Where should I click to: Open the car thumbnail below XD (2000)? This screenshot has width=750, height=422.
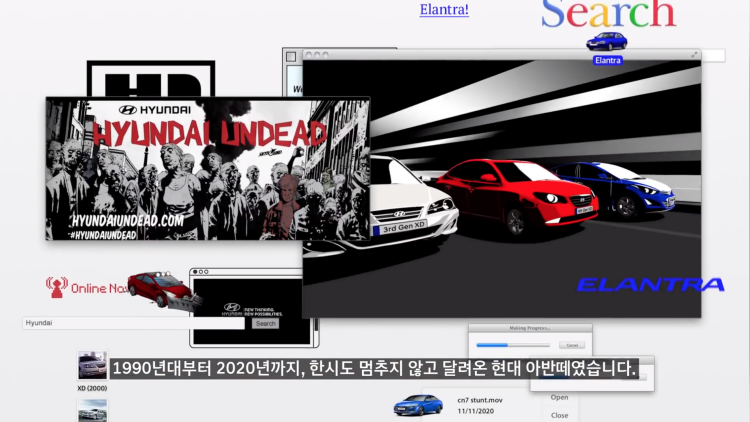92,411
